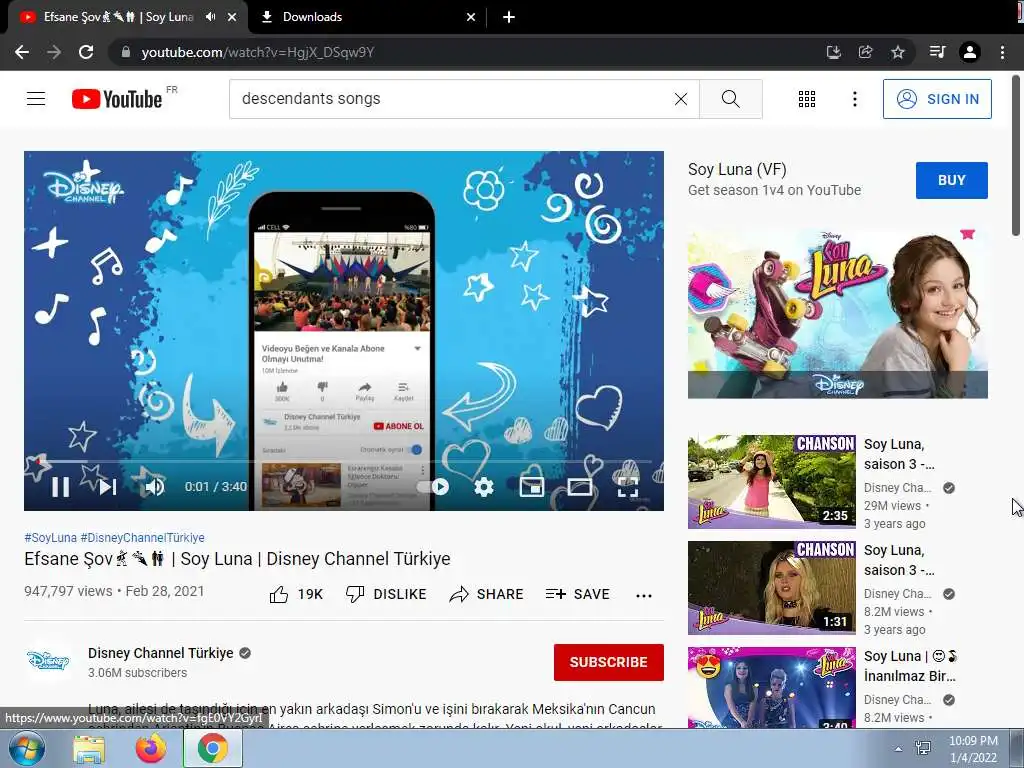
Task: Go to YouTube home via logo
Action: point(117,99)
